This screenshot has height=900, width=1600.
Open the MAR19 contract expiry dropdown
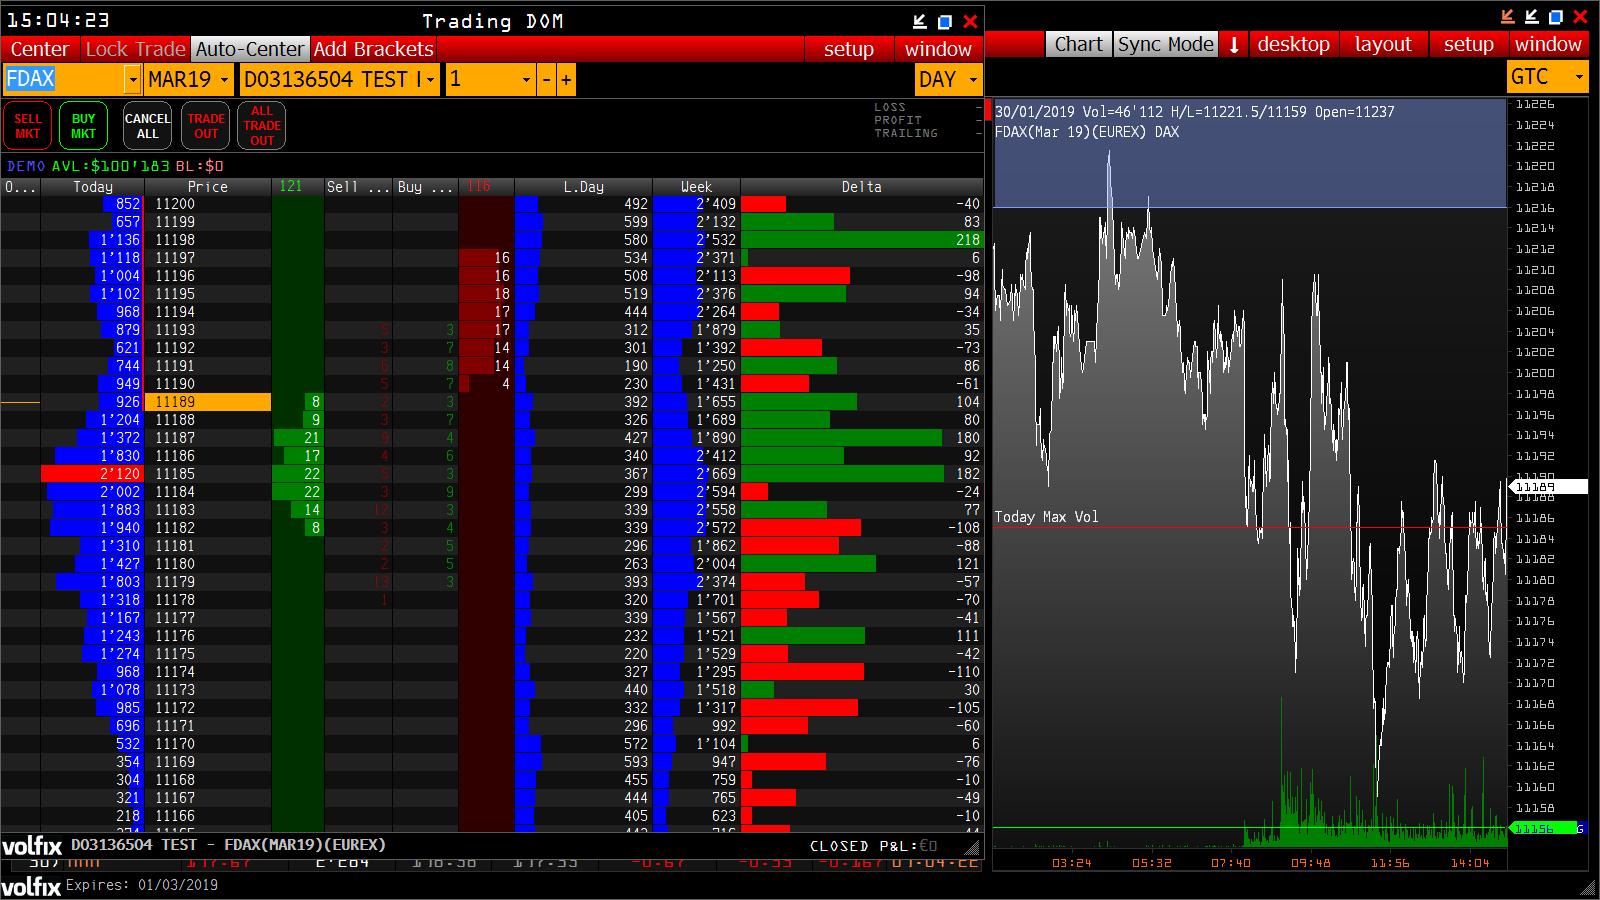pos(189,79)
